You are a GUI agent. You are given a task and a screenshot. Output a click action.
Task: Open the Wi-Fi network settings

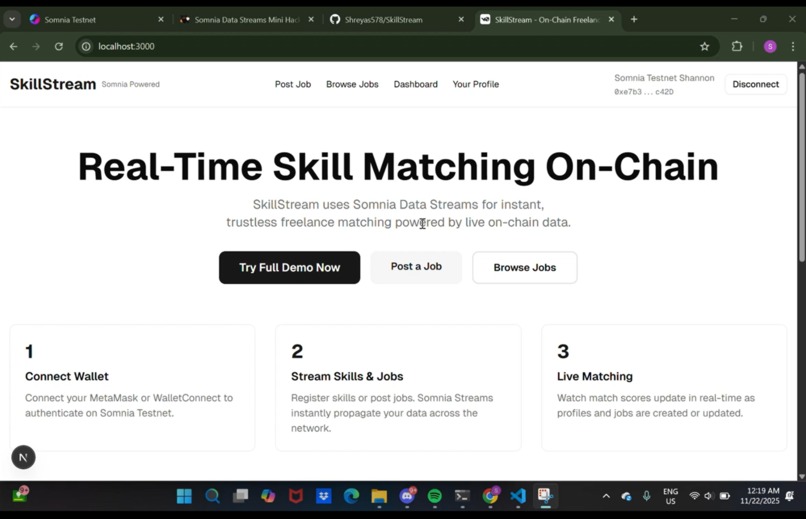694,496
